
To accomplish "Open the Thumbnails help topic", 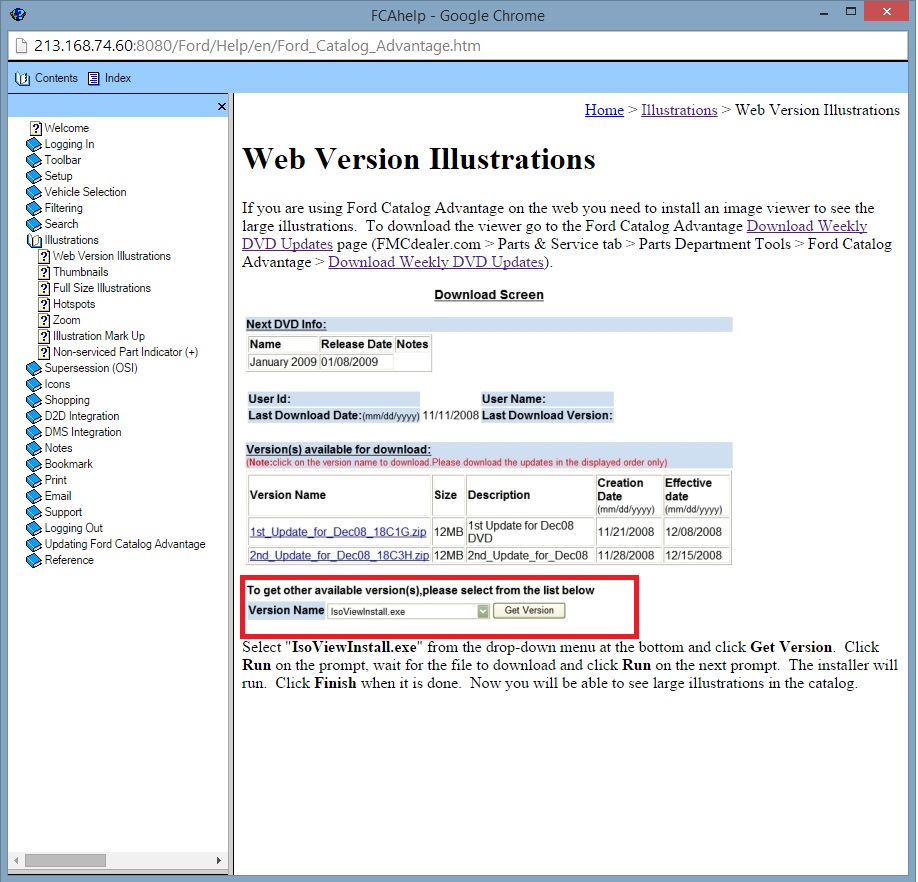I will tap(80, 272).
